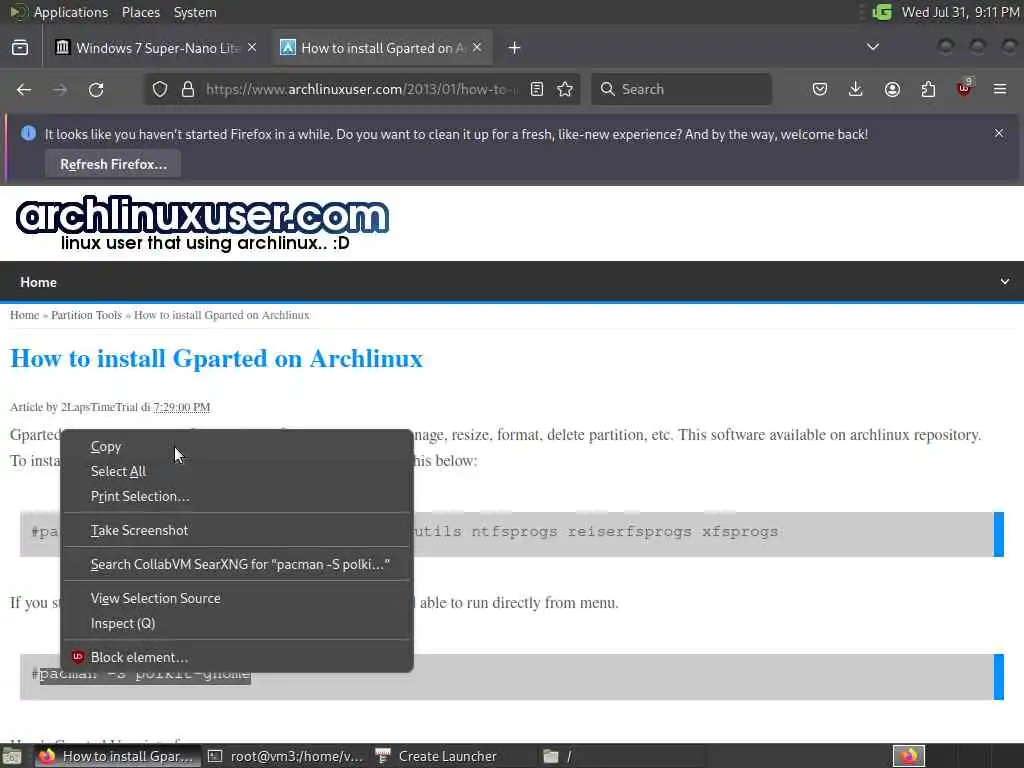Open the Downloads panel icon
The width and height of the screenshot is (1024, 768).
pyautogui.click(x=856, y=89)
